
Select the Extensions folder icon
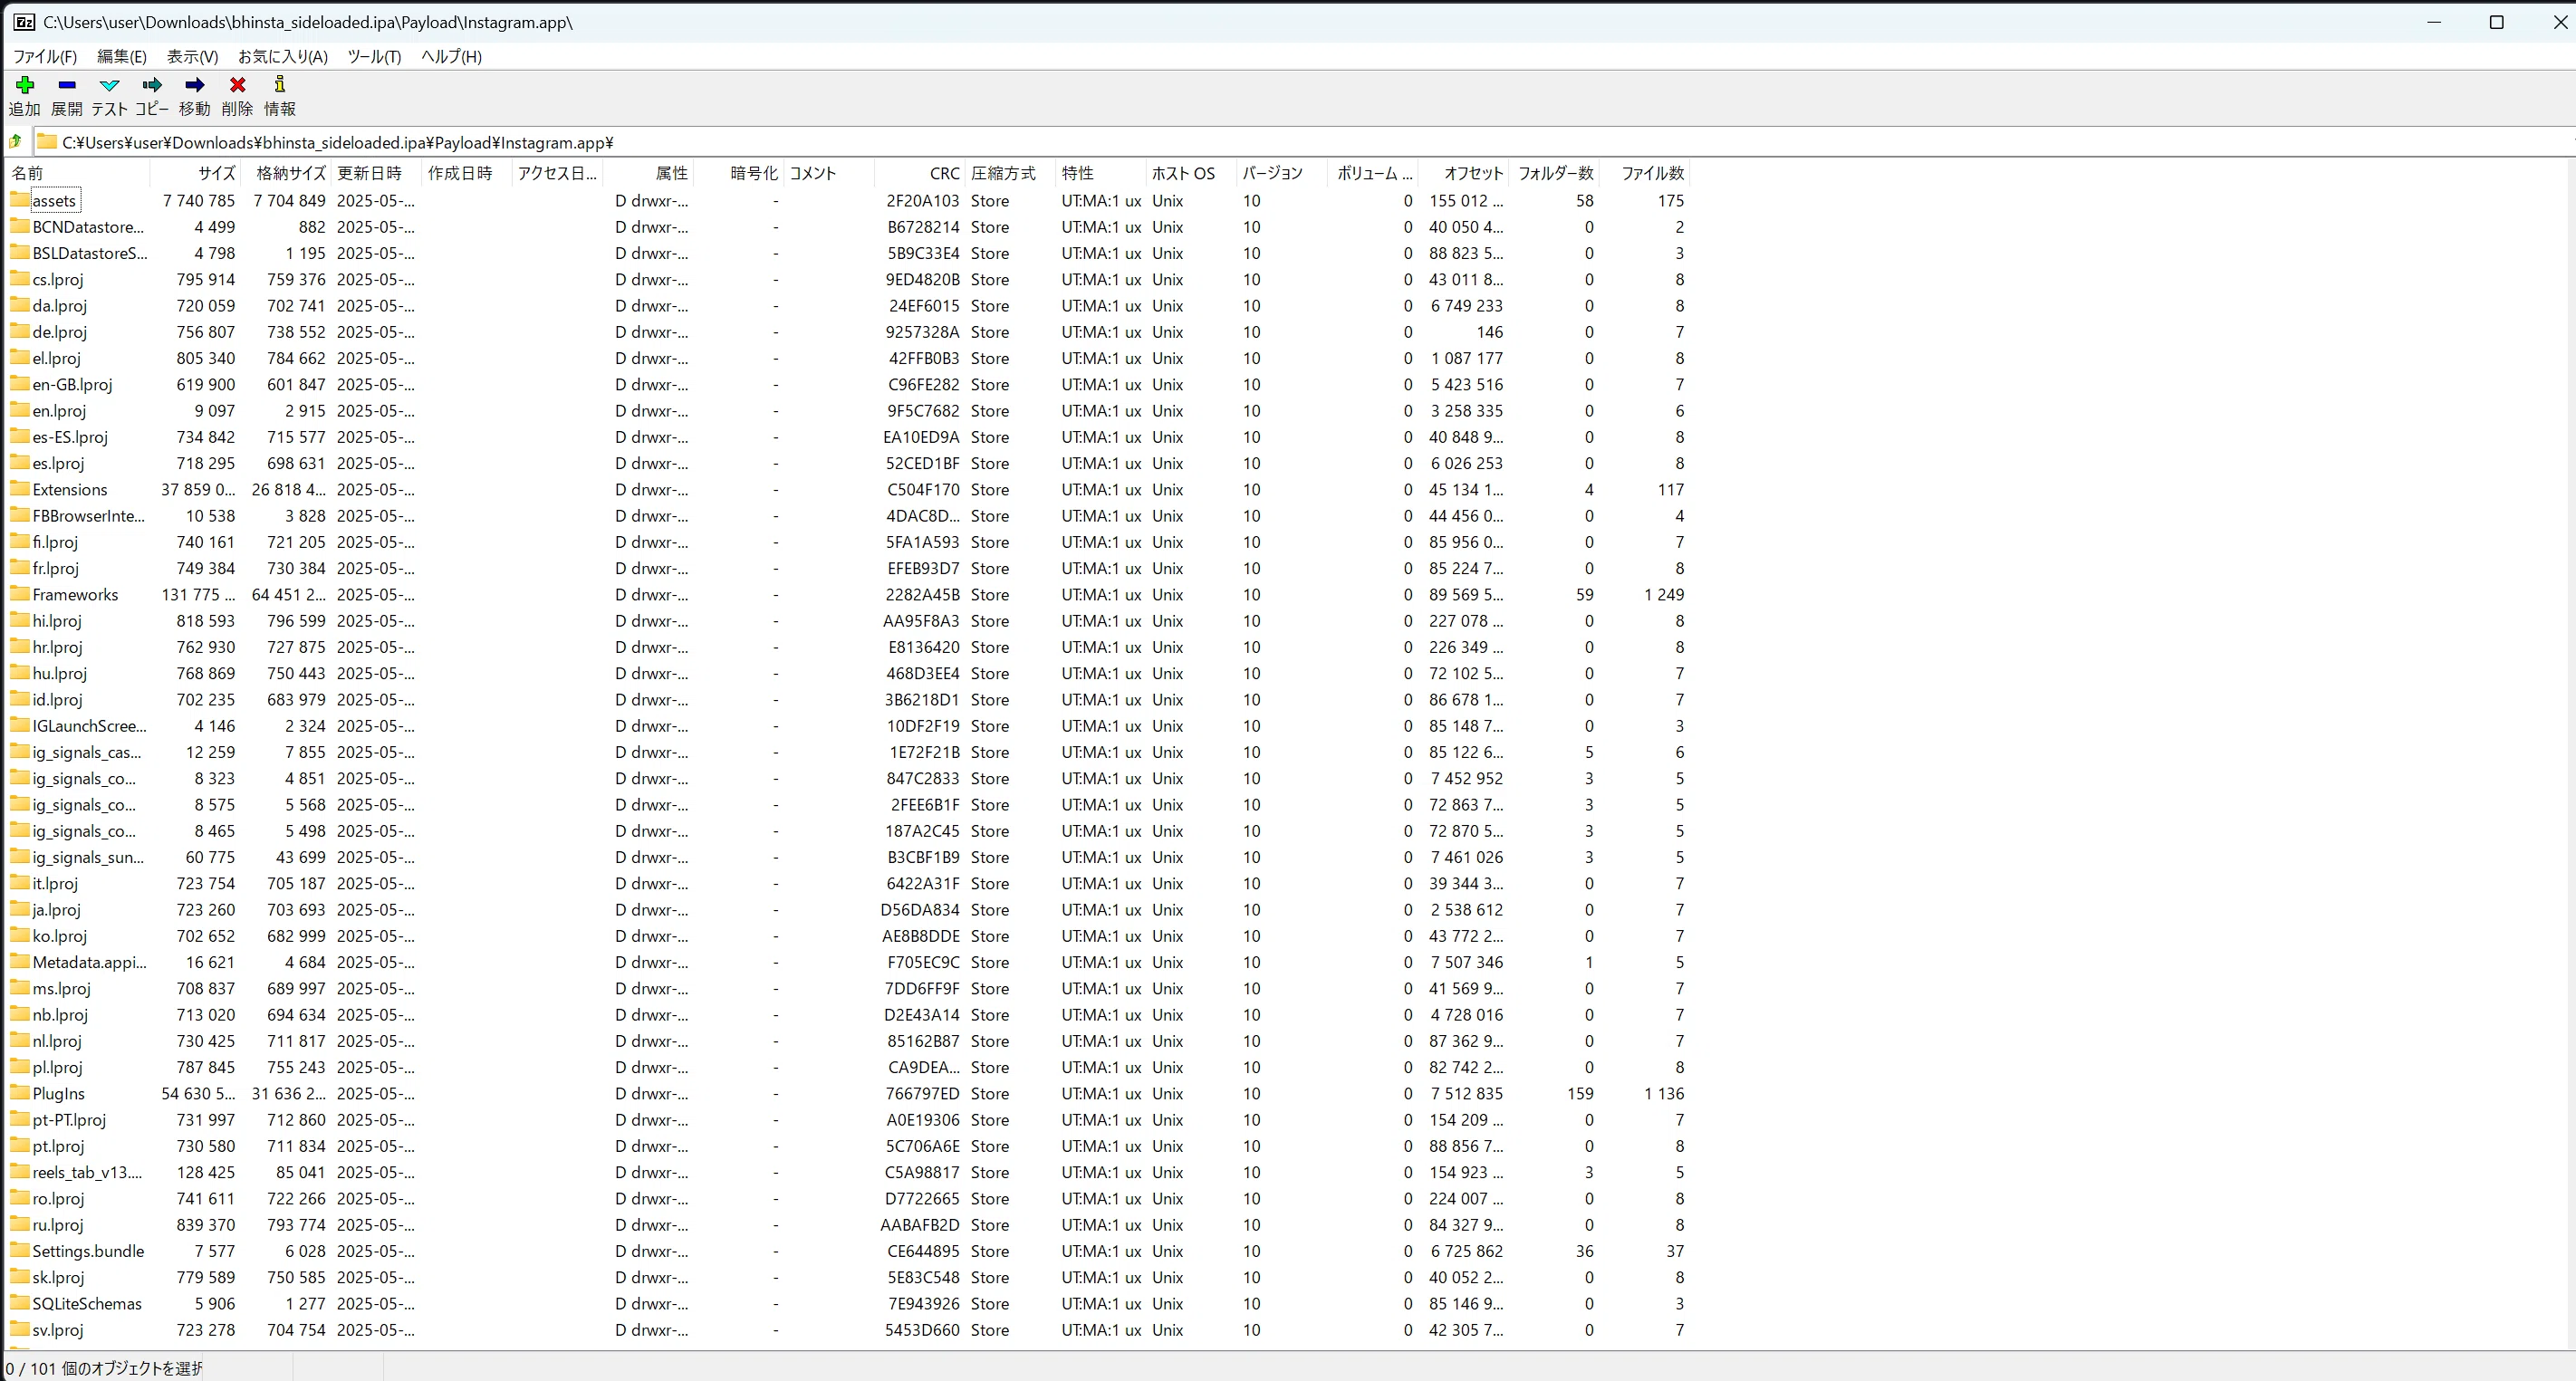pyautogui.click(x=20, y=489)
